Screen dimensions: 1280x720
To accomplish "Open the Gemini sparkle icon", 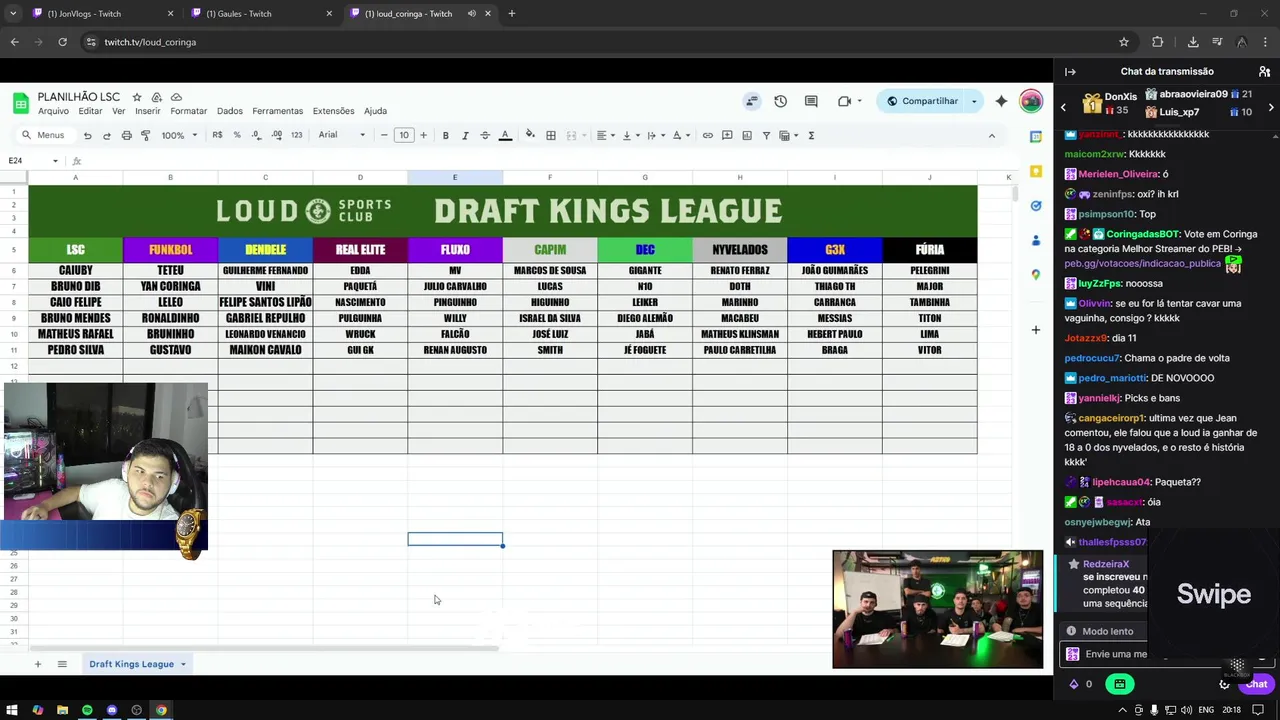I will [x=1001, y=101].
